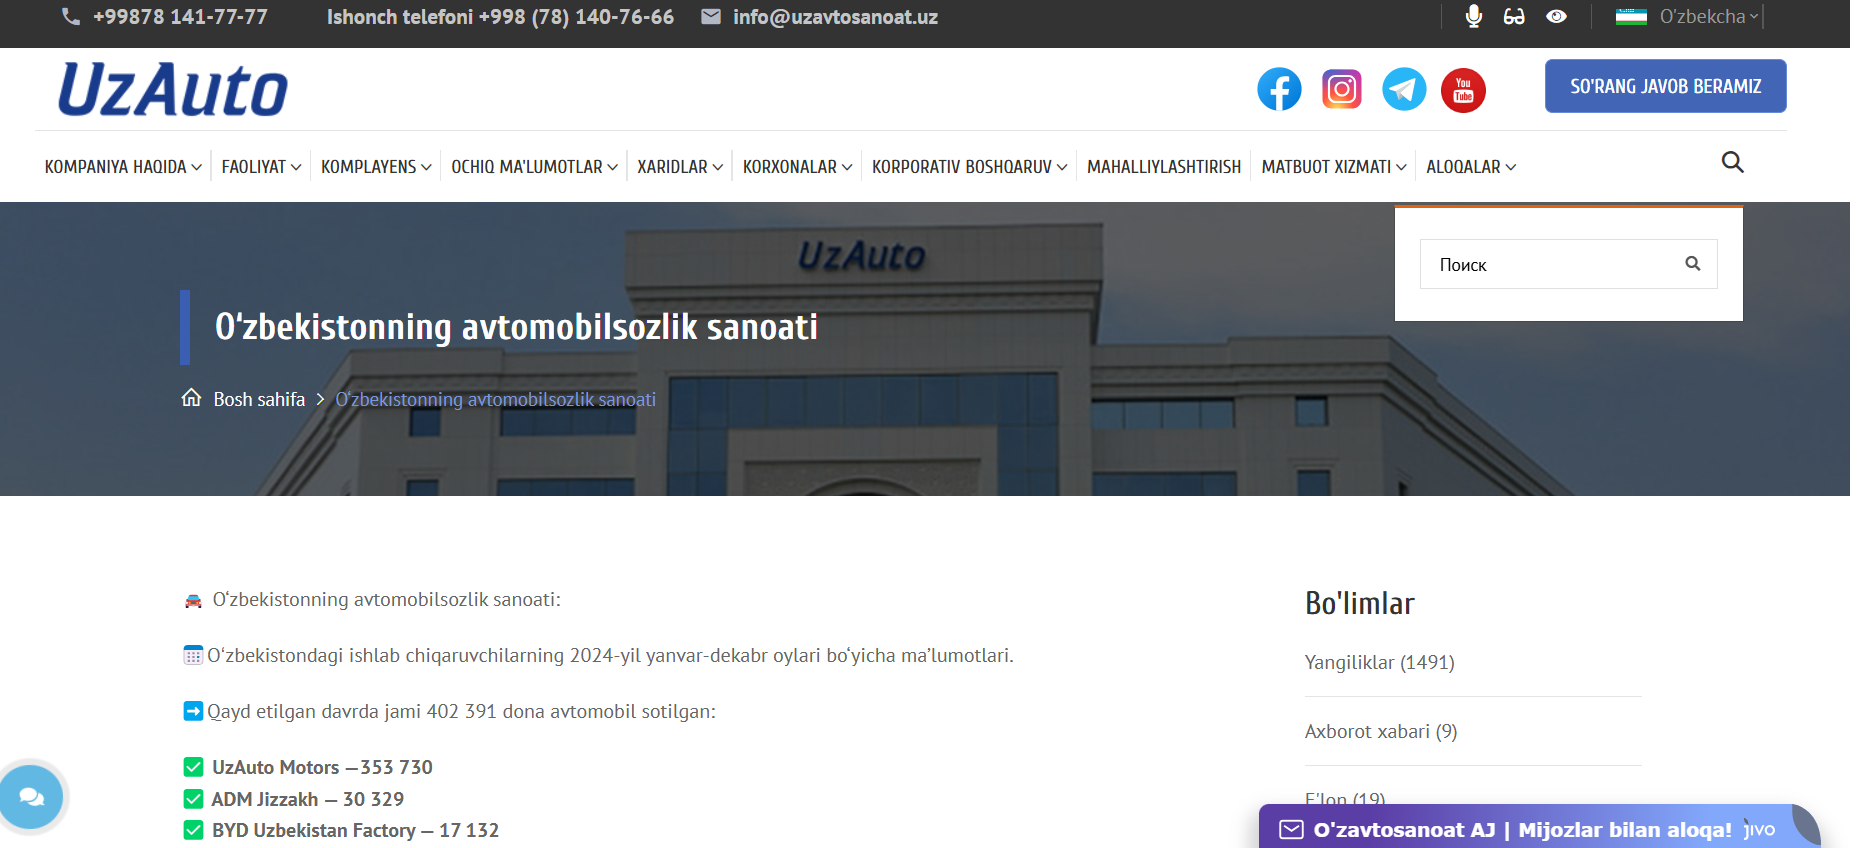Screen dimensions: 1857x848
Task: Click the line mentioning 402 391 dona avtomobil
Action: (461, 711)
